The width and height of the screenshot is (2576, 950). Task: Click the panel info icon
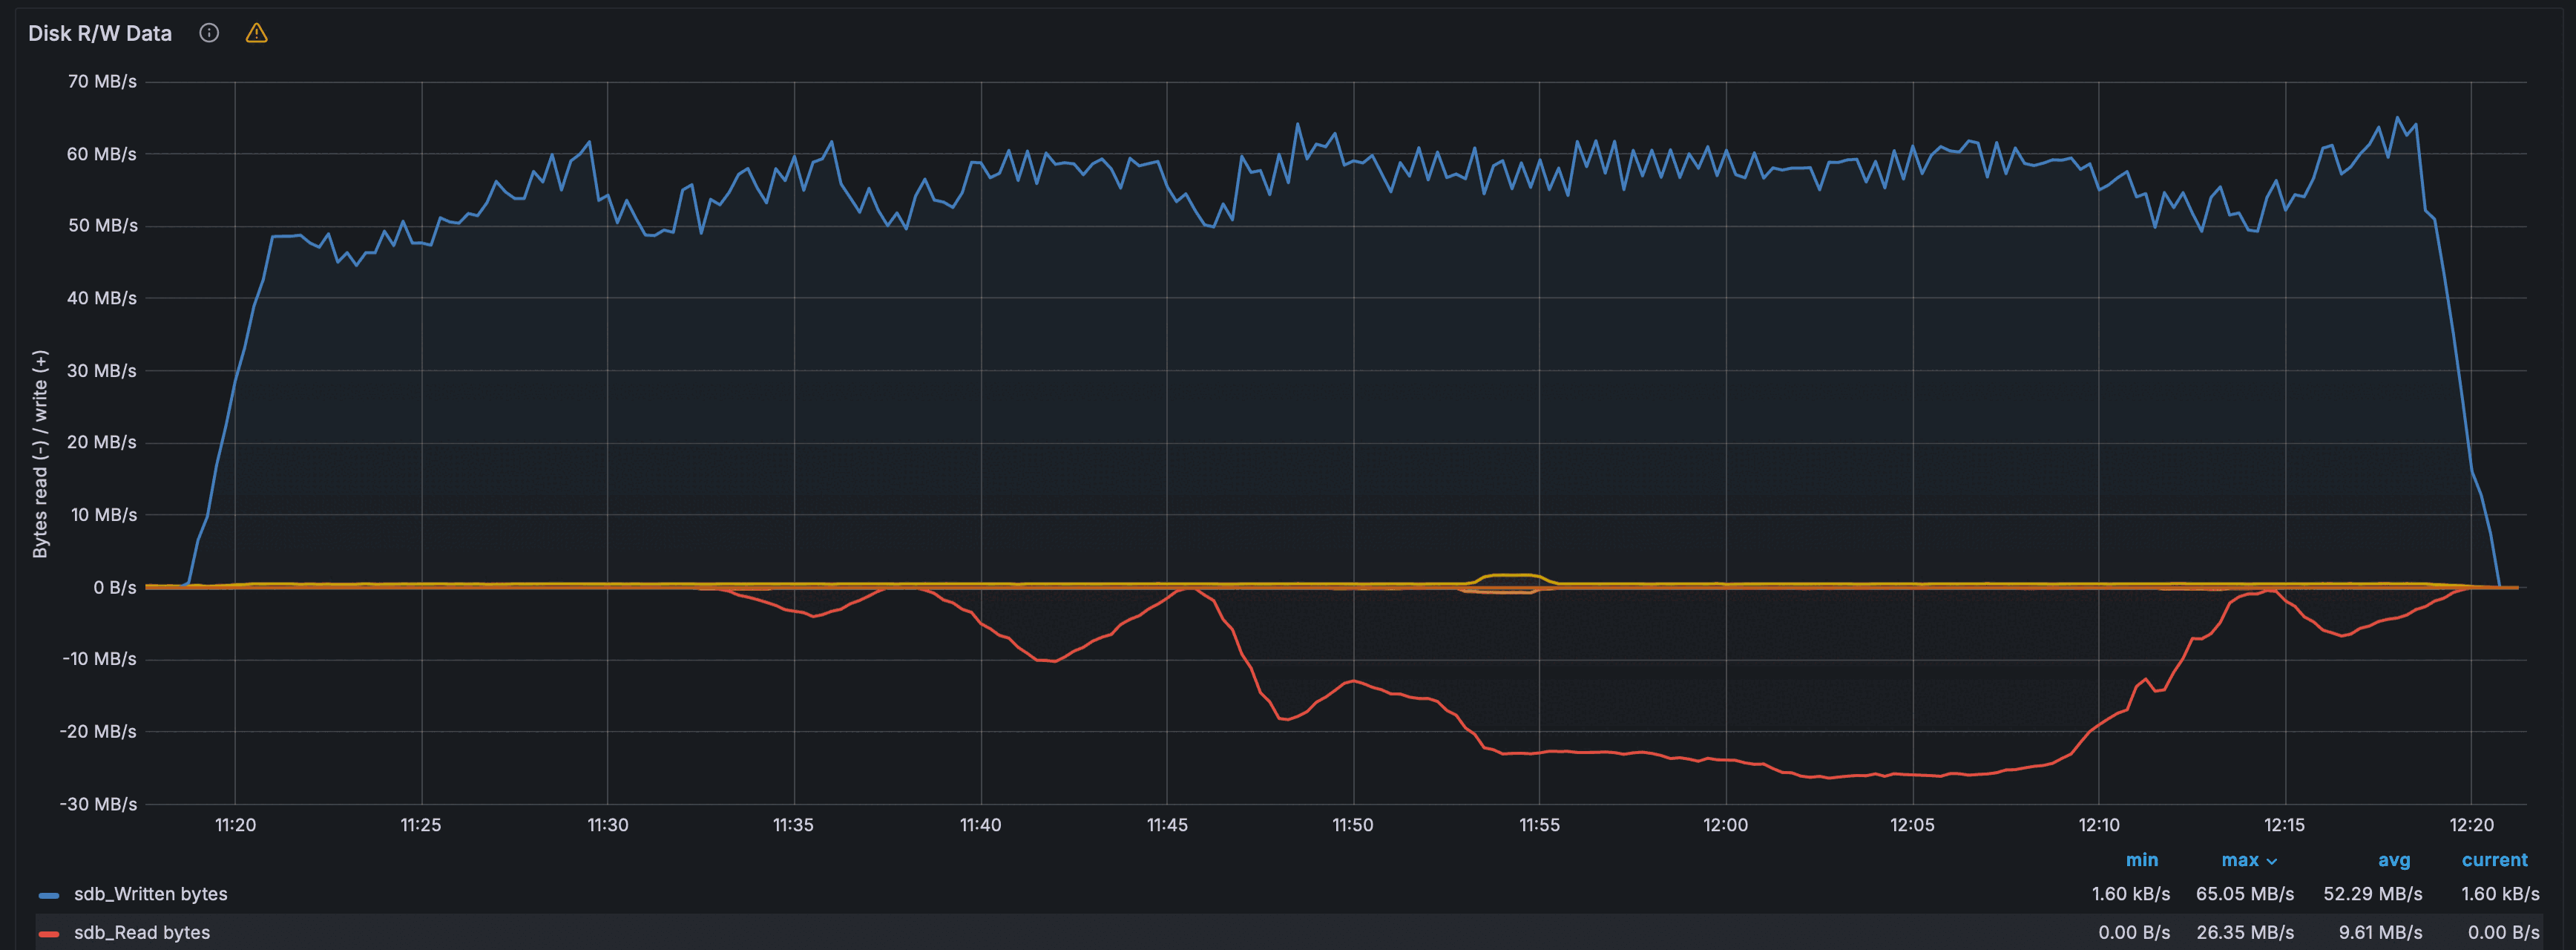click(x=209, y=33)
